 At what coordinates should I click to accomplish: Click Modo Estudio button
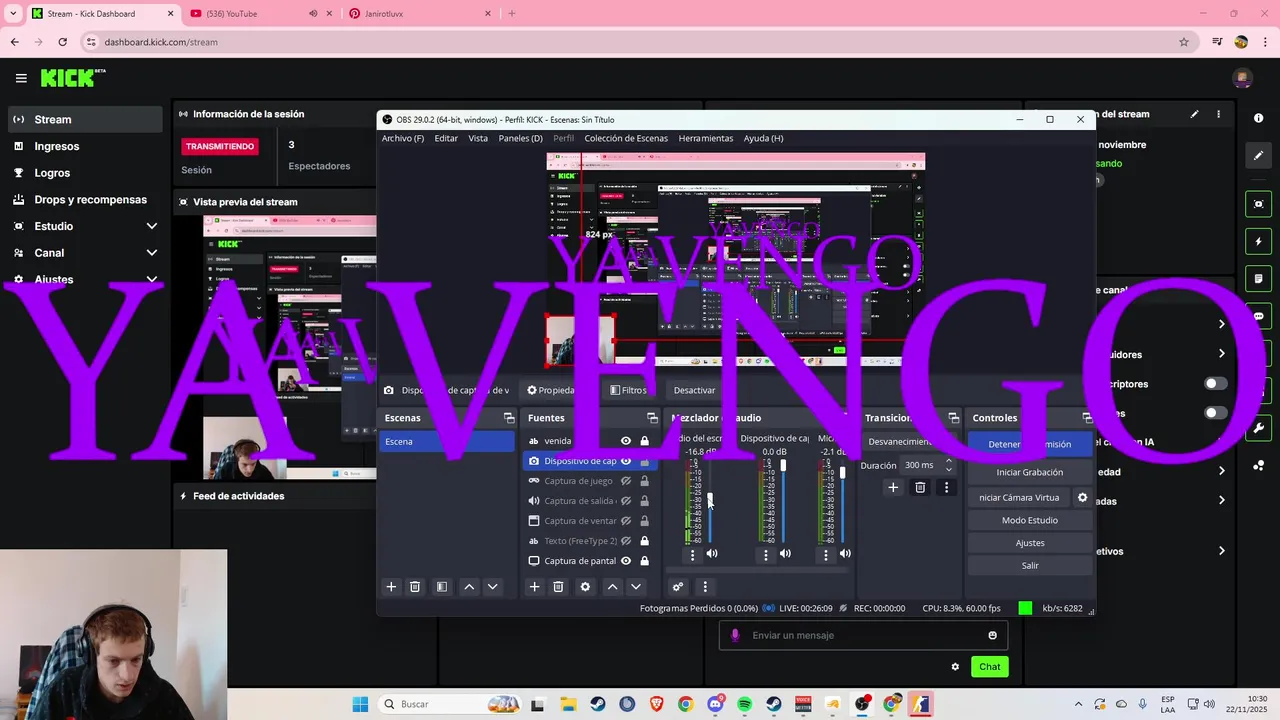coord(1030,520)
